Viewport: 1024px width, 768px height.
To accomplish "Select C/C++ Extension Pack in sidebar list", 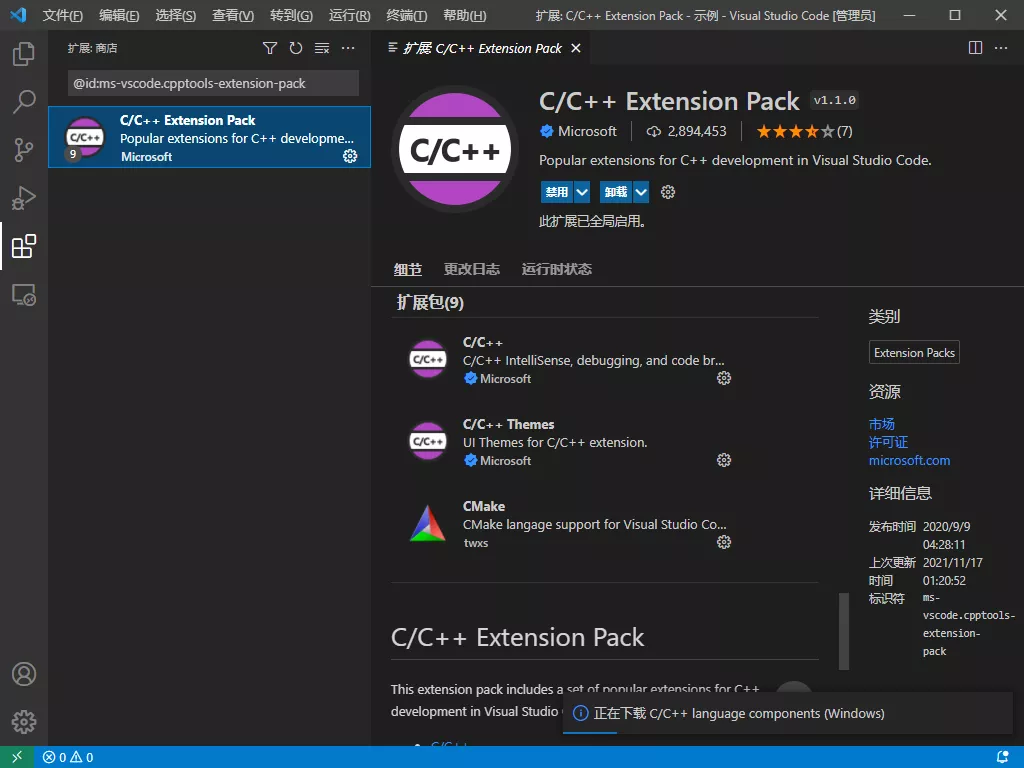I will click(209, 137).
